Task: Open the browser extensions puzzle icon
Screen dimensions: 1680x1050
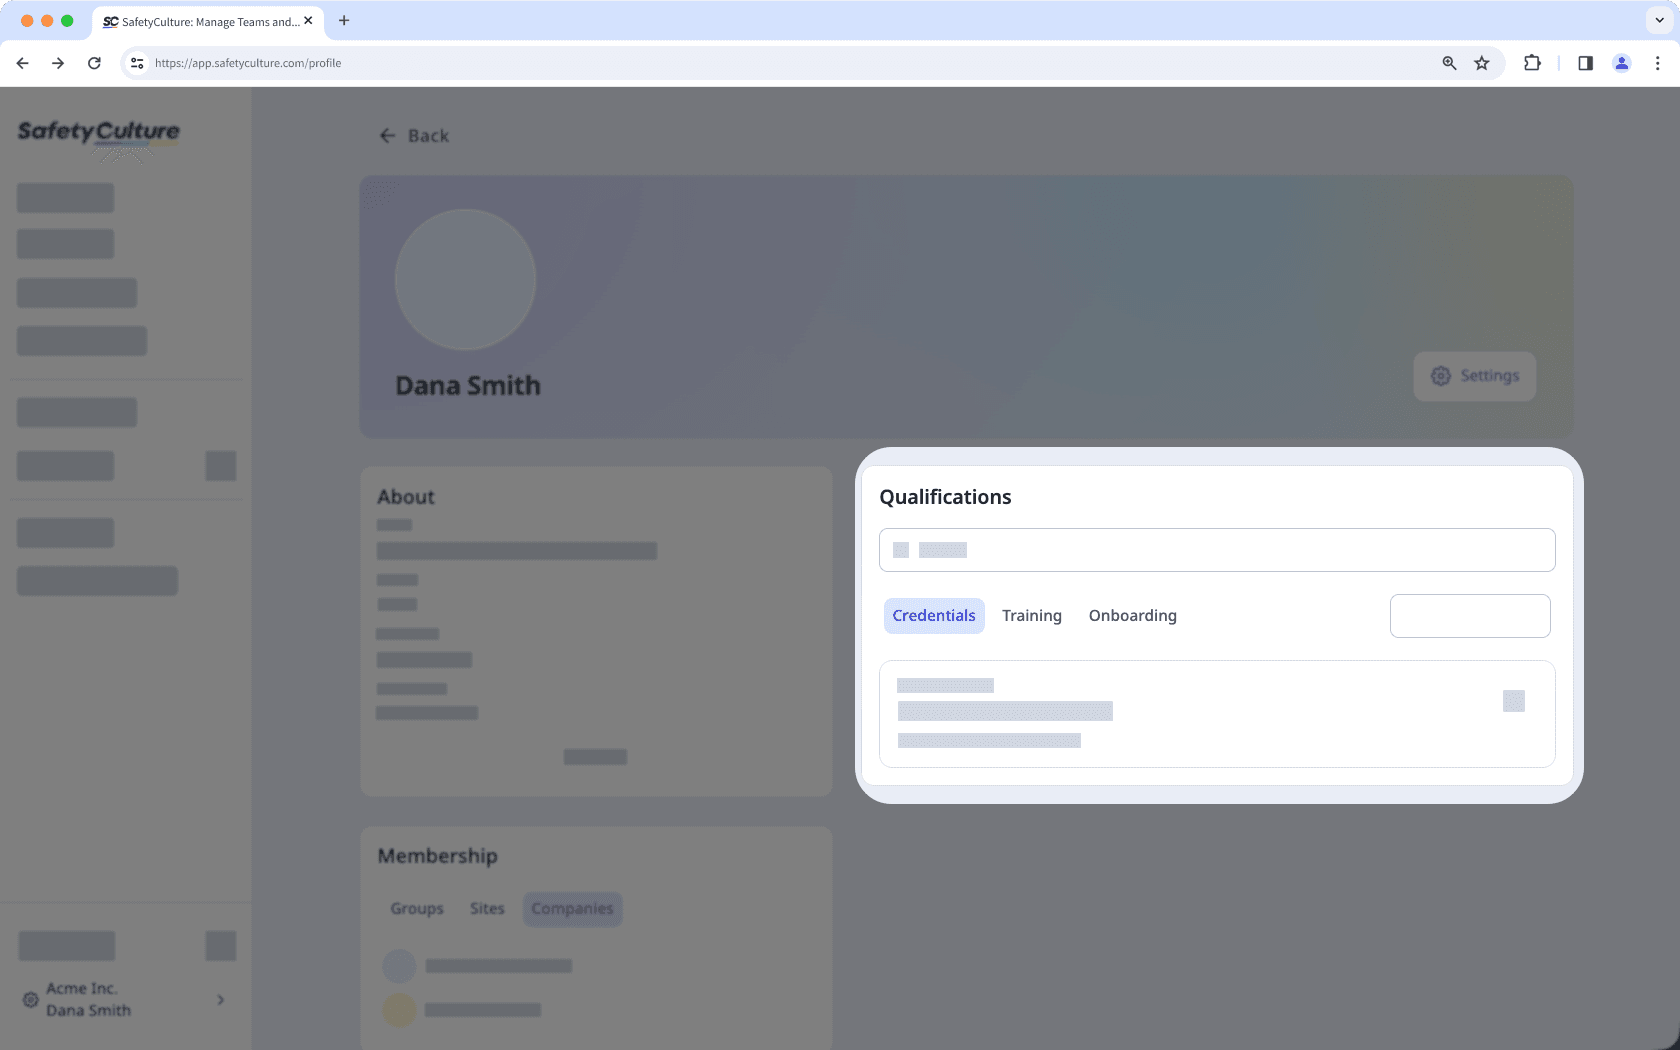Action: point(1531,63)
